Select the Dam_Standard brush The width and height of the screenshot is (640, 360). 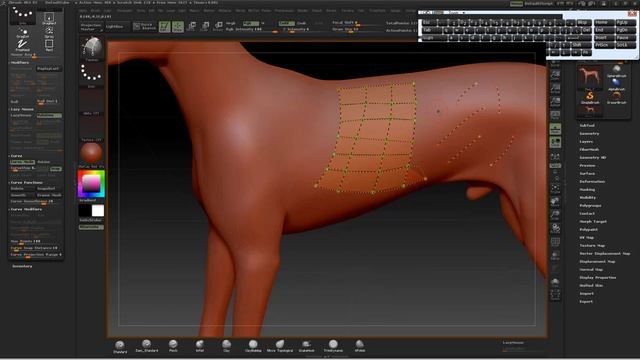pos(147,346)
